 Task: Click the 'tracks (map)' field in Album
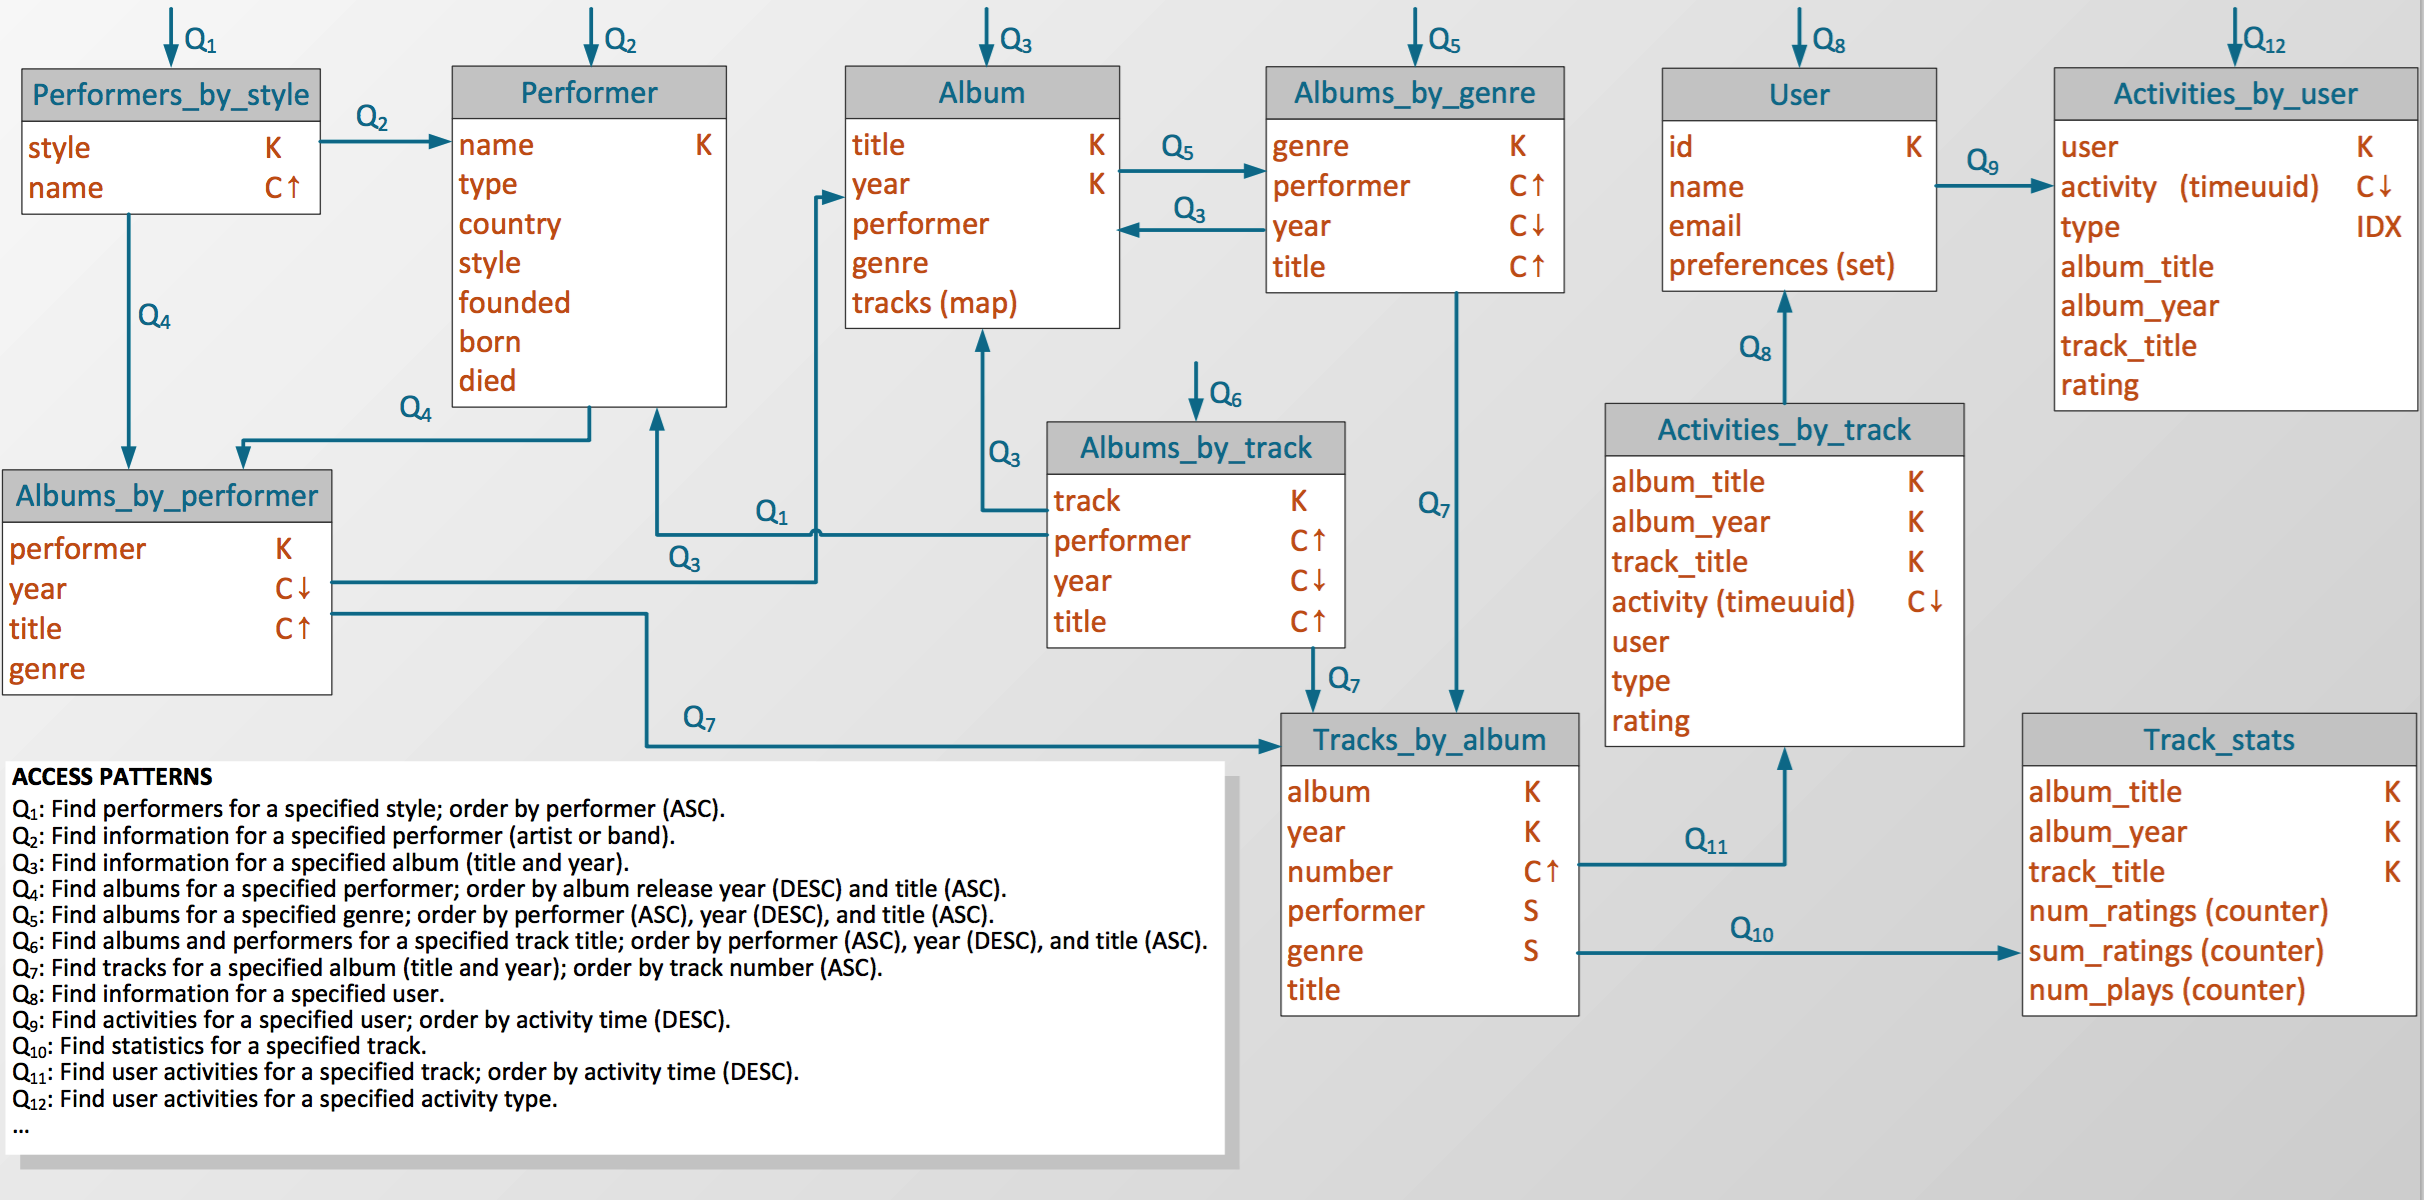coord(934,303)
